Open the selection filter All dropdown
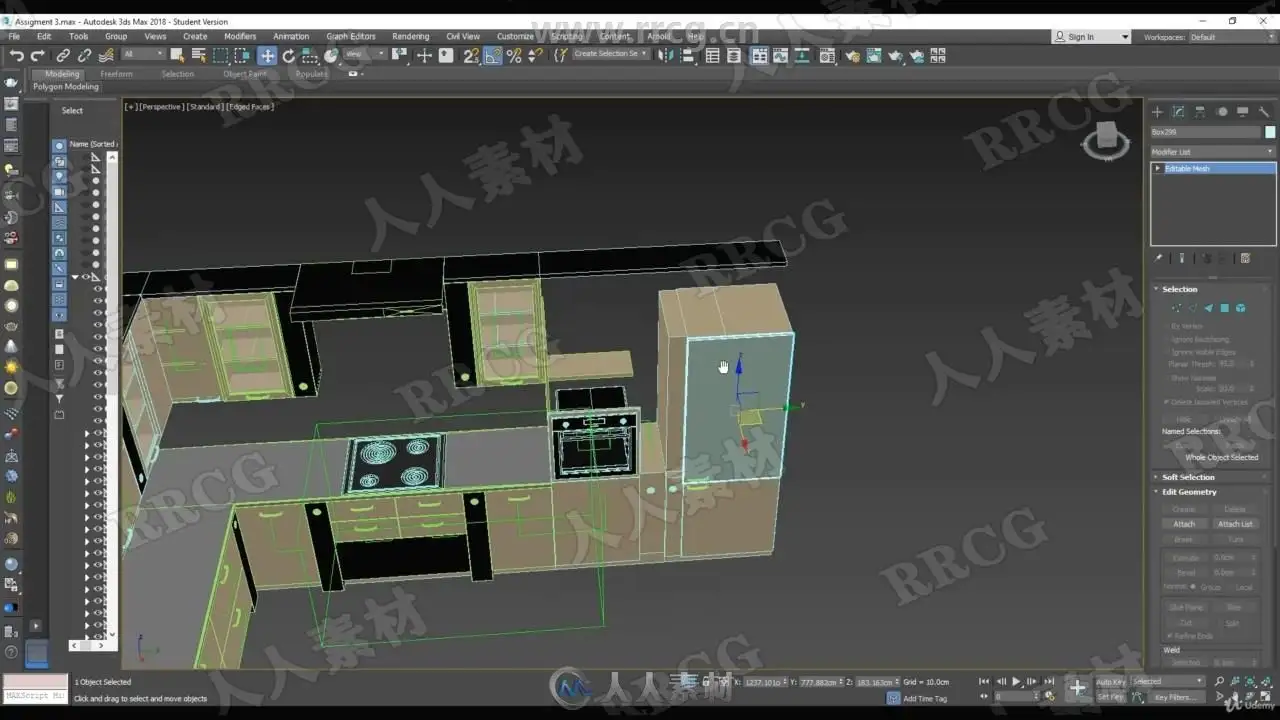The image size is (1280, 720). 143,54
